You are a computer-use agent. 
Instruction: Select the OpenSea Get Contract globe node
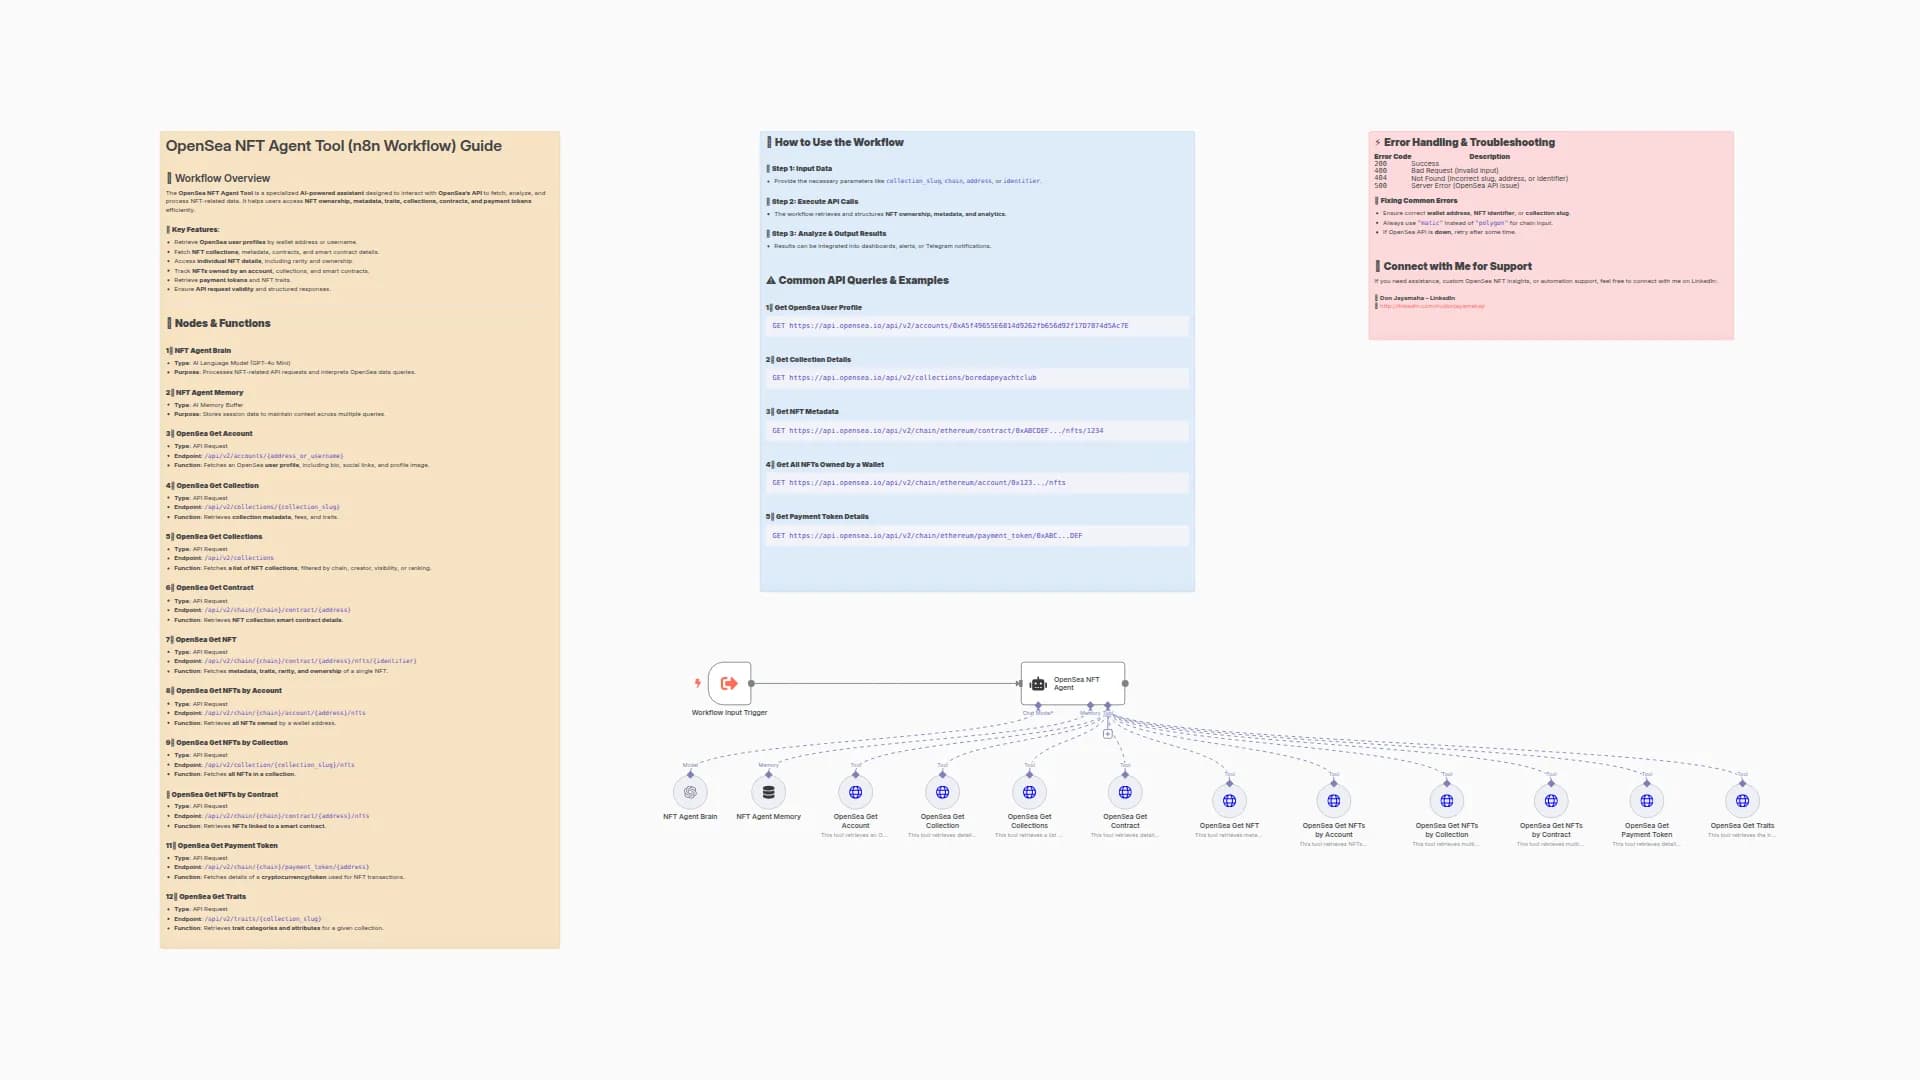click(x=1125, y=792)
